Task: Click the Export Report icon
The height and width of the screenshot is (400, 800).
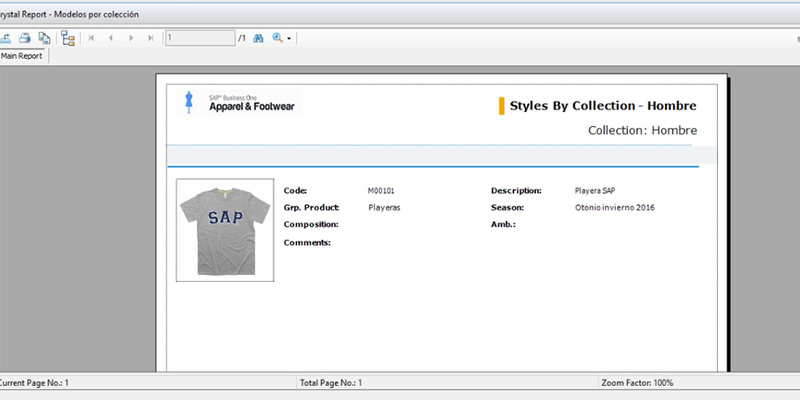Action: (x=5, y=38)
